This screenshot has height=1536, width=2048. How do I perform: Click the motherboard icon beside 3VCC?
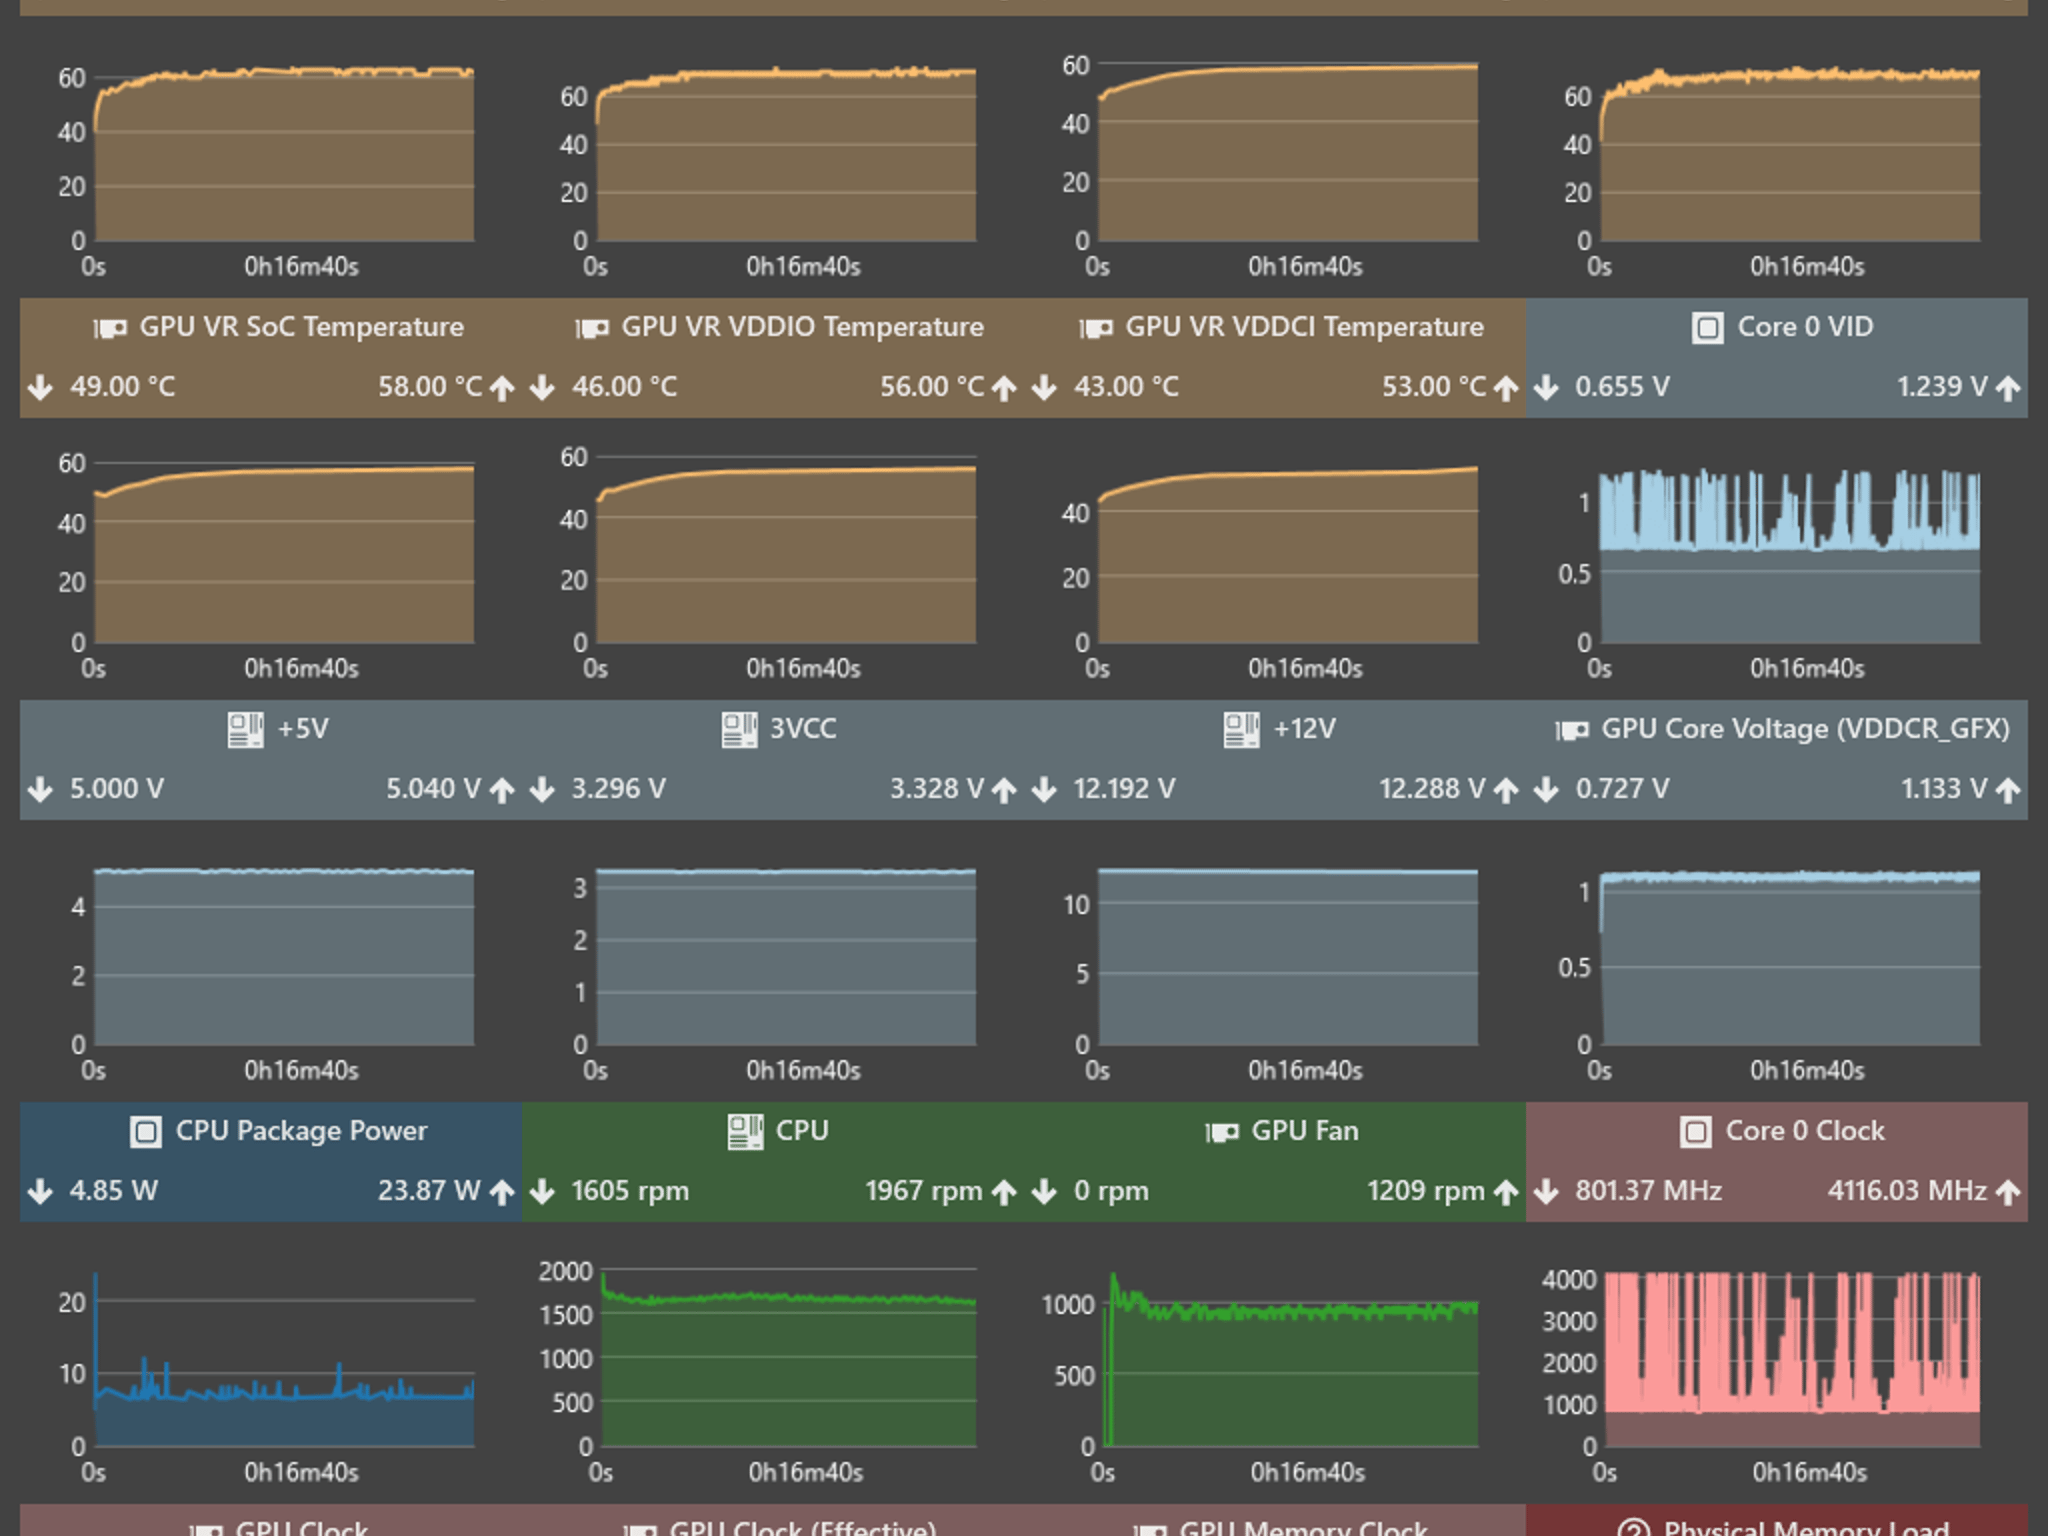point(740,730)
